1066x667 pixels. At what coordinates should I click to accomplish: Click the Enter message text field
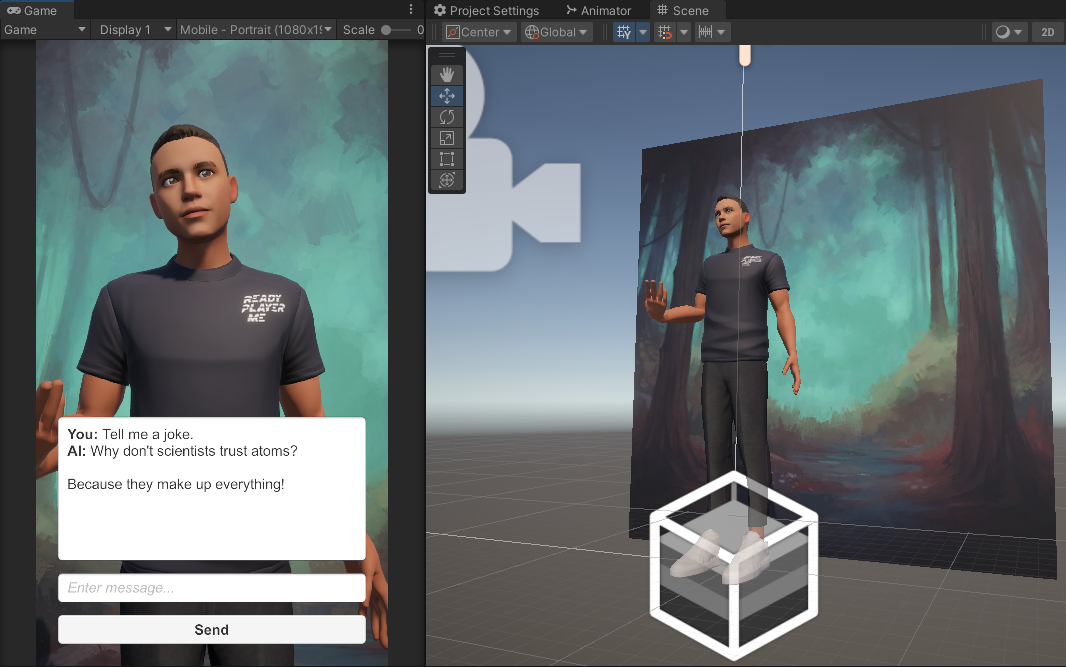(x=211, y=588)
